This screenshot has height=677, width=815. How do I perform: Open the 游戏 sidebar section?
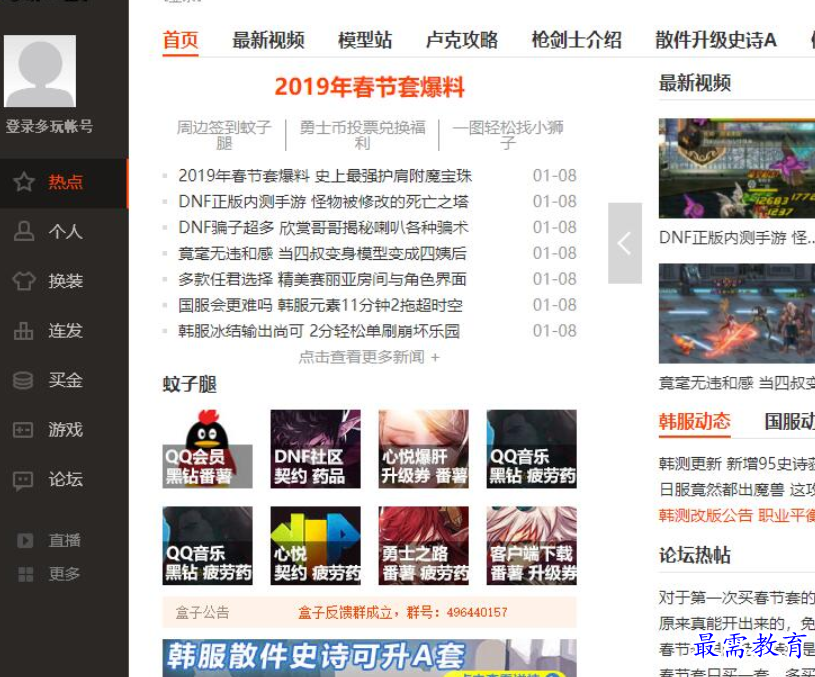tap(63, 430)
